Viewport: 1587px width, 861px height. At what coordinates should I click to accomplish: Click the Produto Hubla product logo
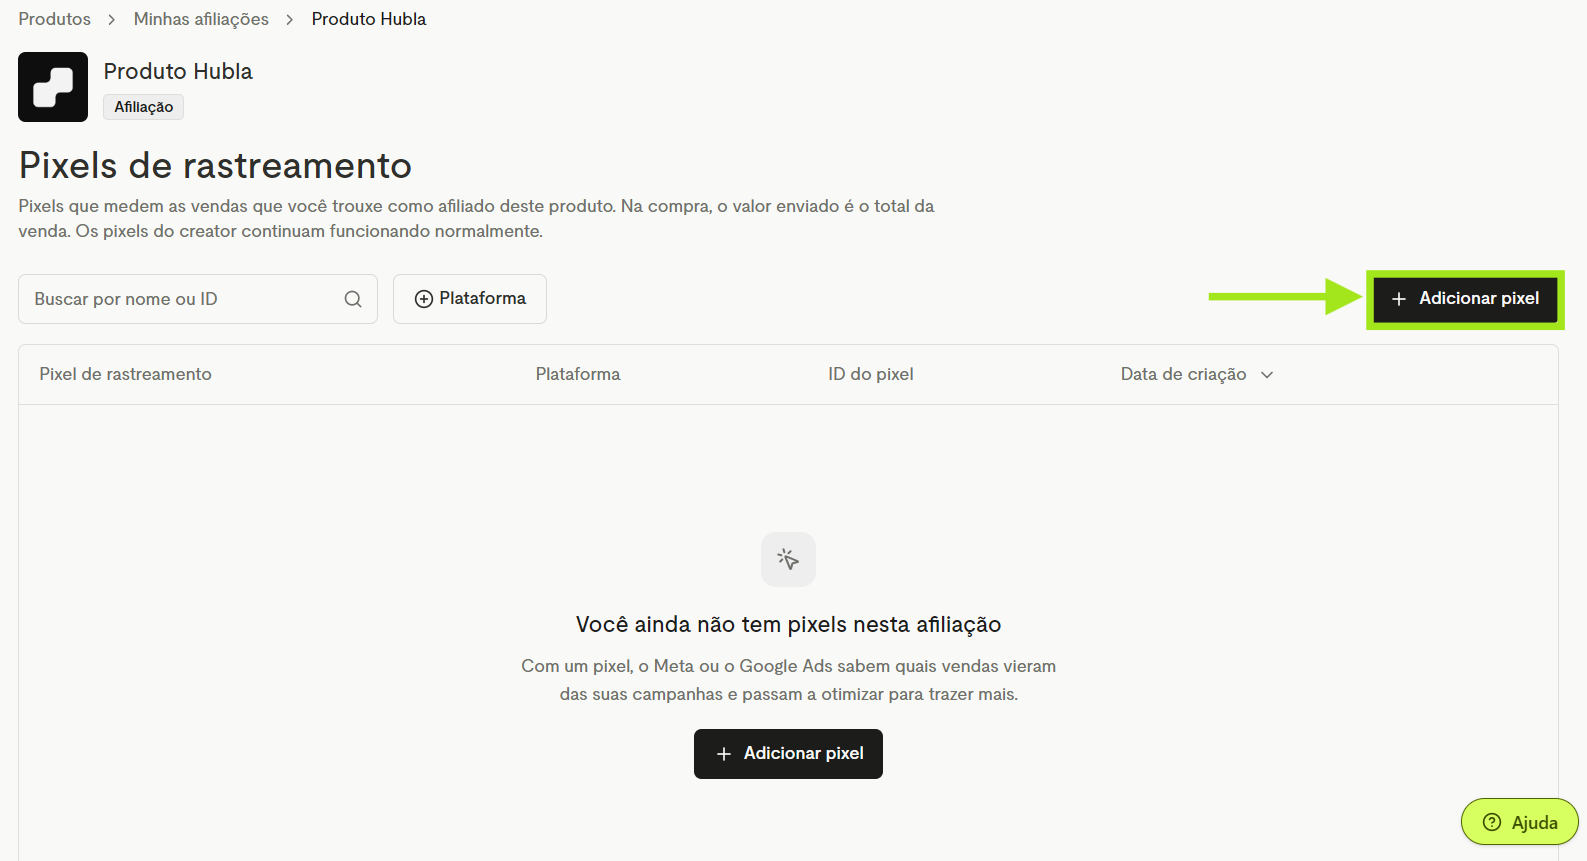(53, 87)
